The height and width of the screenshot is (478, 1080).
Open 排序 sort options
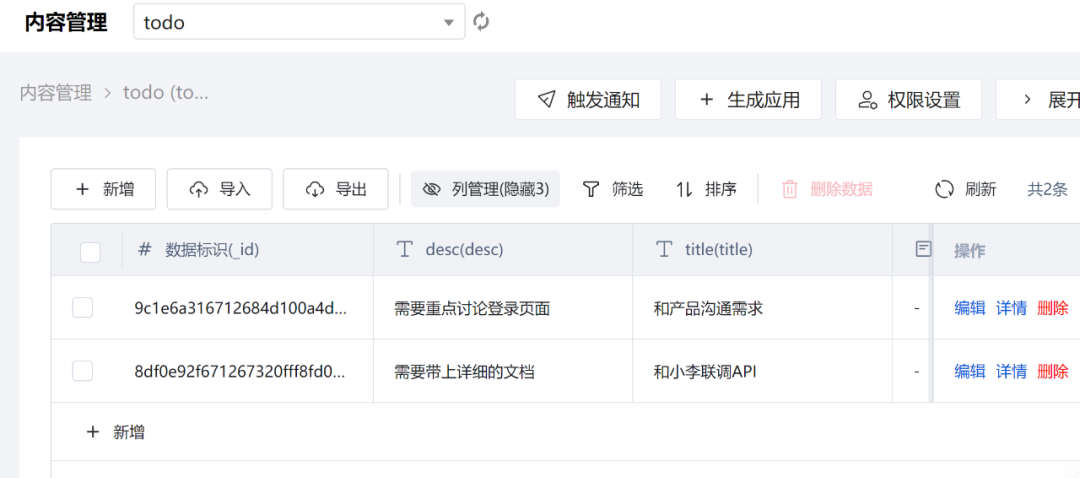tap(706, 189)
